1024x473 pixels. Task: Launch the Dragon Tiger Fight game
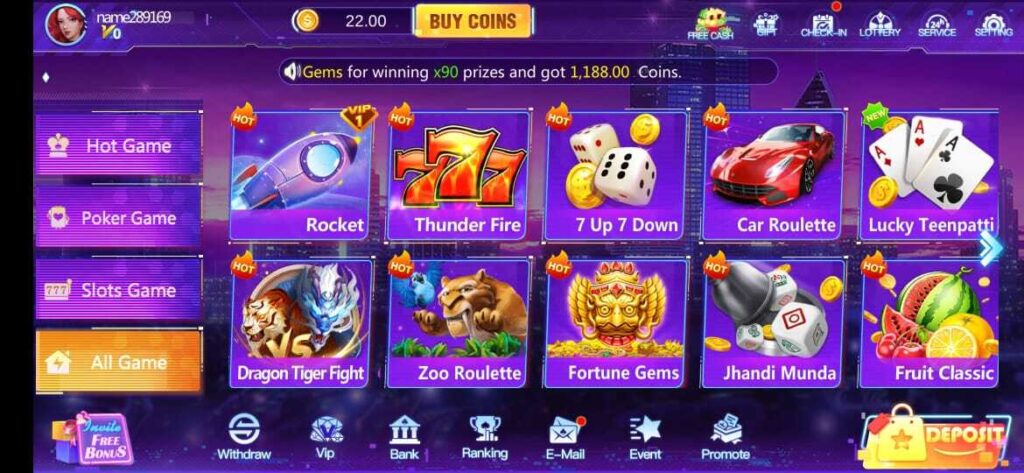point(301,323)
